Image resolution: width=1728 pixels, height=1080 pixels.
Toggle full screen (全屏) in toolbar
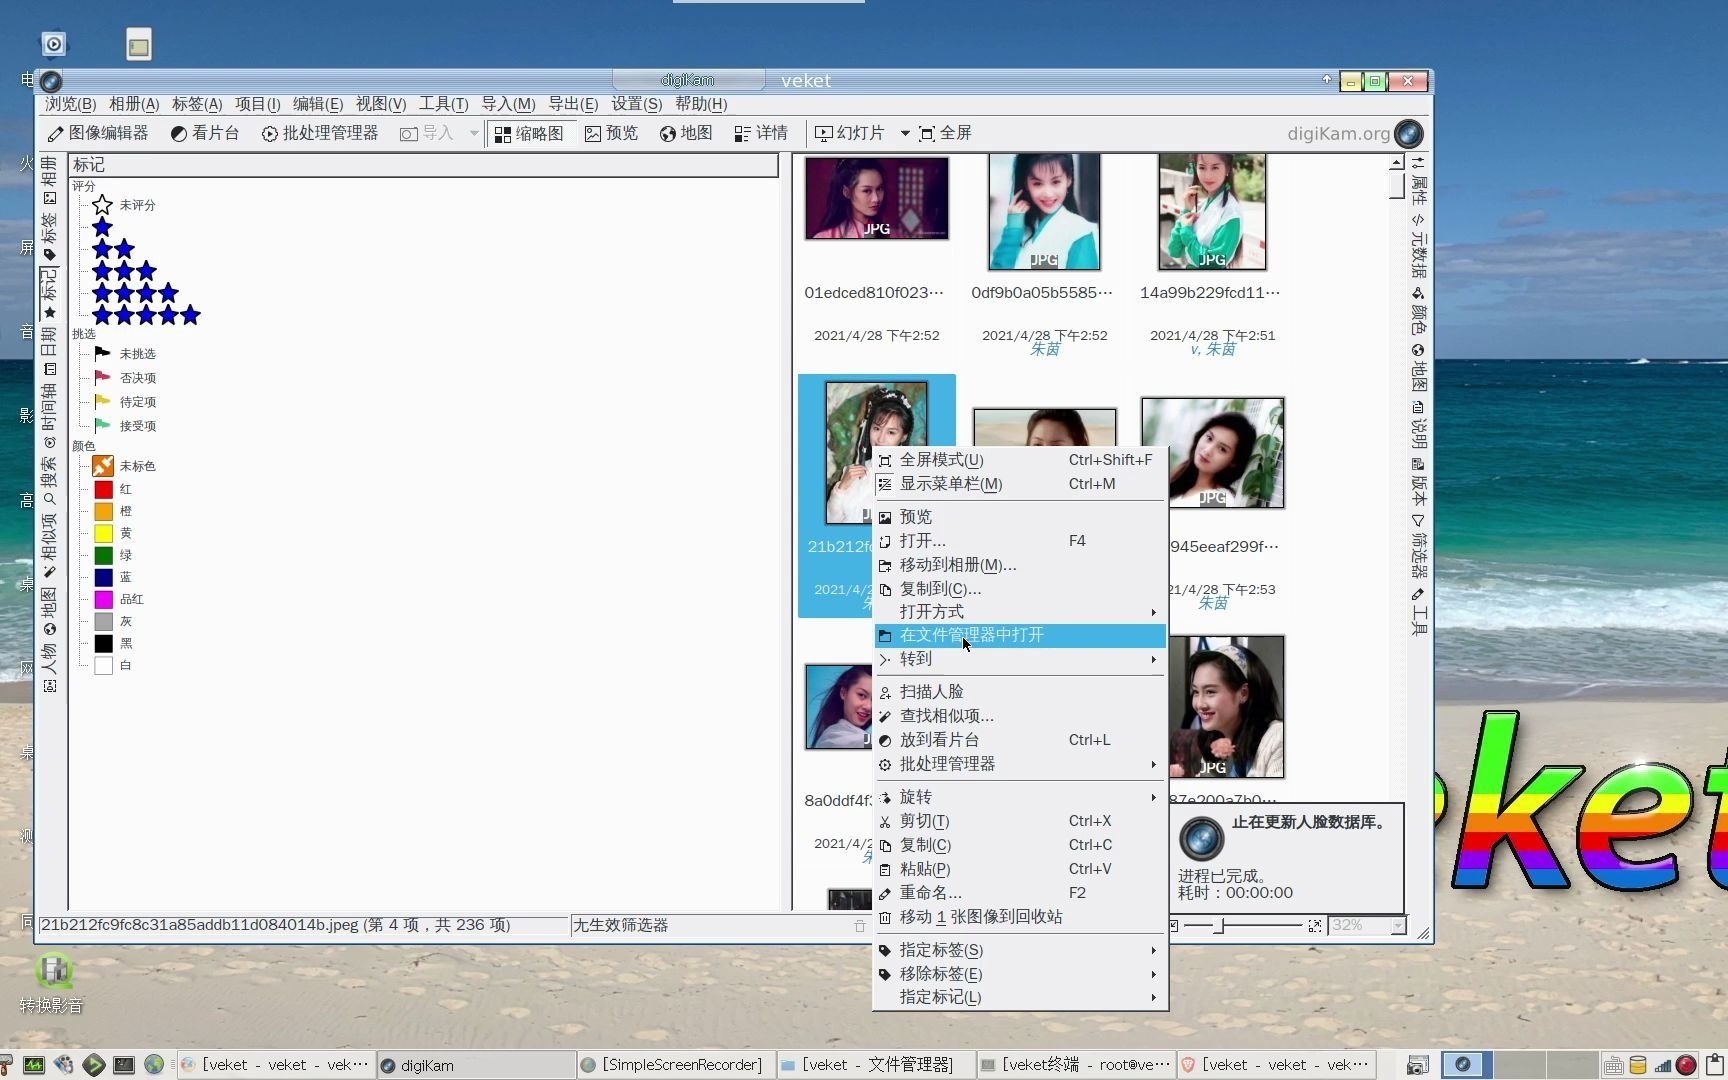point(945,133)
